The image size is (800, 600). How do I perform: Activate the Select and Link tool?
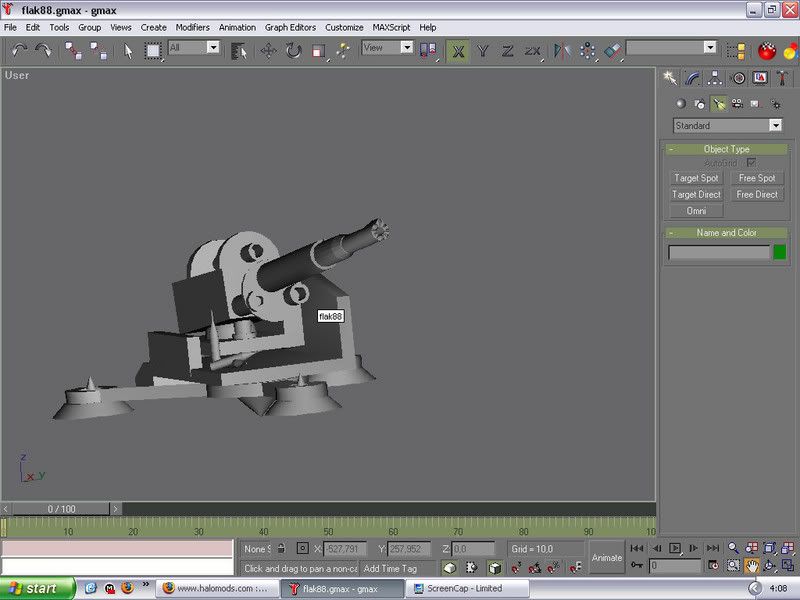coord(73,51)
